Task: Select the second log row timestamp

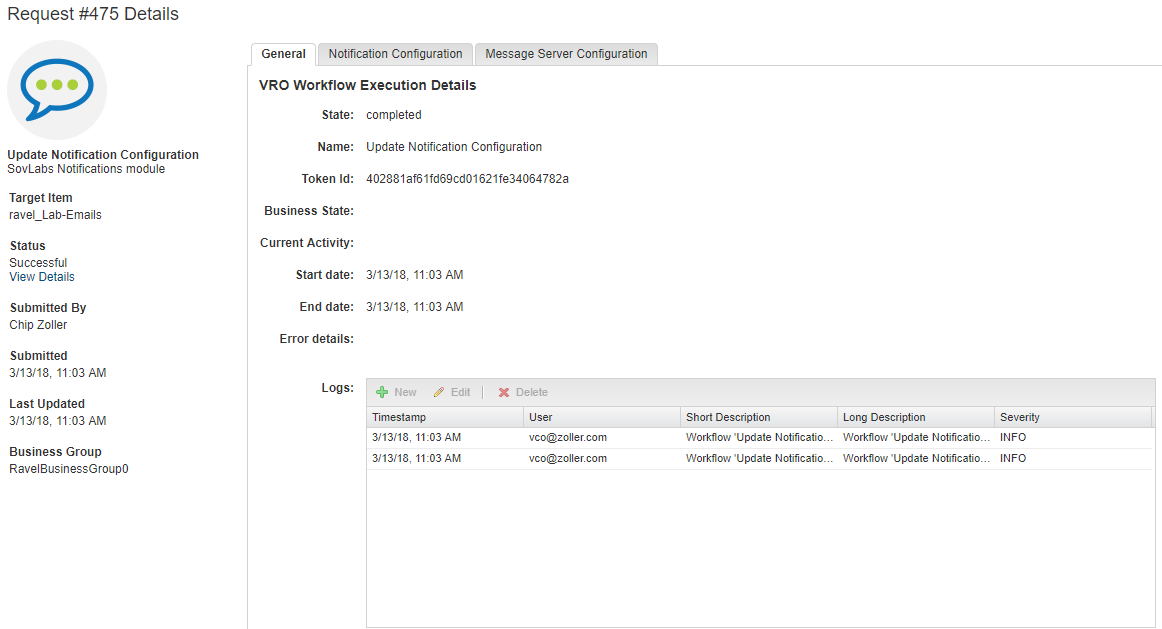Action: pos(416,459)
